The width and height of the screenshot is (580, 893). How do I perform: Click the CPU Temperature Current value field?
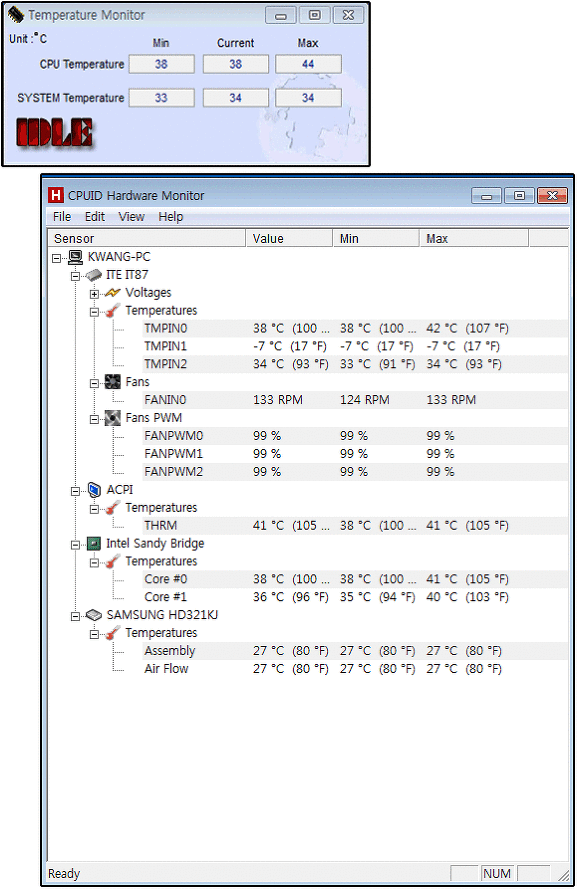(236, 64)
